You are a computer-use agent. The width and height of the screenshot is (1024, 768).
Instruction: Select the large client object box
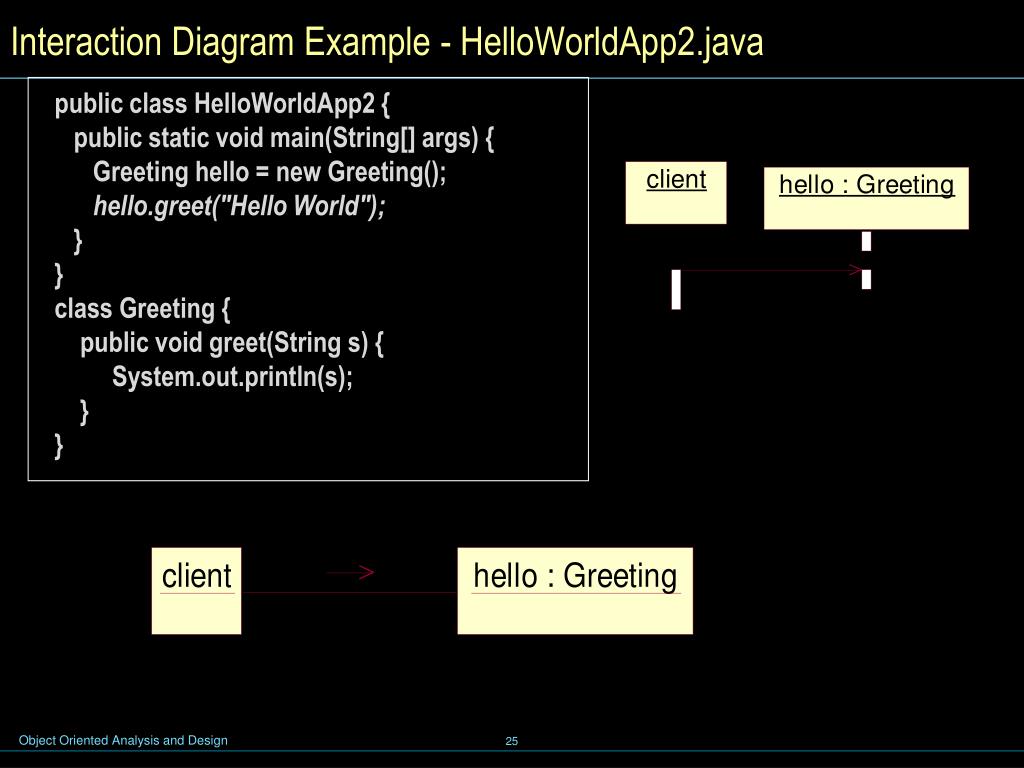point(196,590)
